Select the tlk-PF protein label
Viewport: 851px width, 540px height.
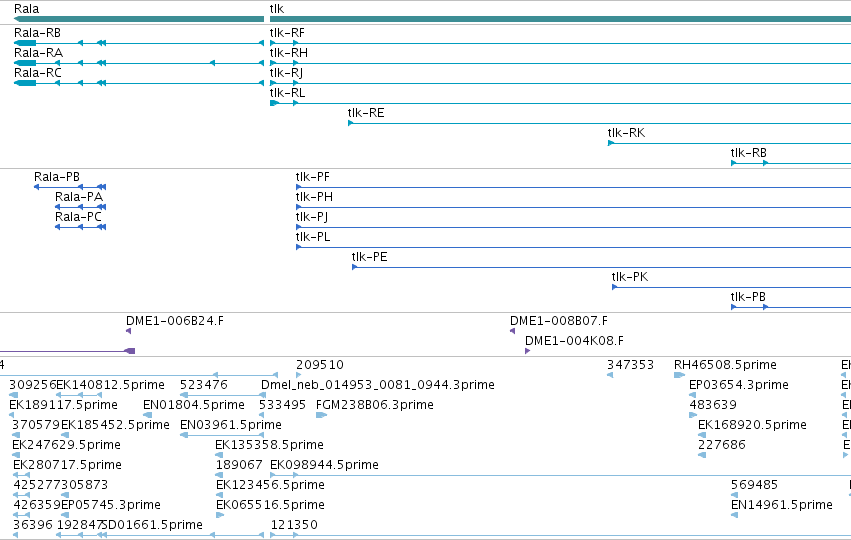click(x=313, y=177)
